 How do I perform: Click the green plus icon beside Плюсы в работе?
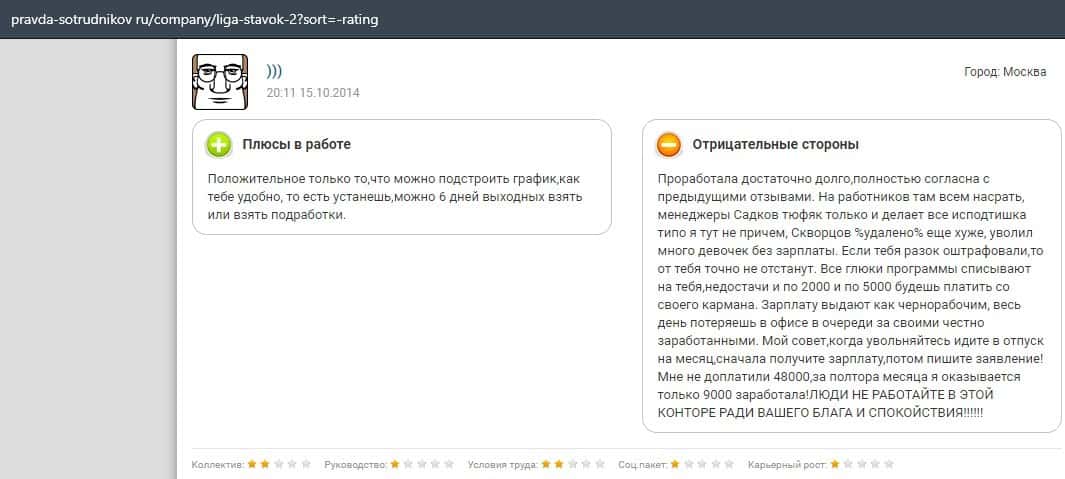[219, 145]
